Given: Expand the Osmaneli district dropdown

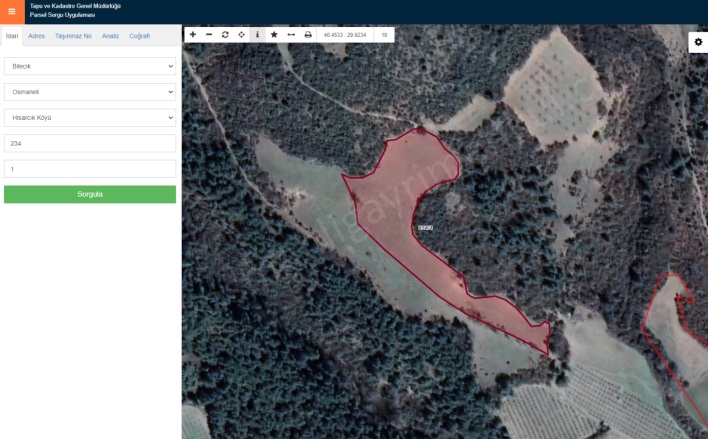Looking at the screenshot, I should pos(90,92).
